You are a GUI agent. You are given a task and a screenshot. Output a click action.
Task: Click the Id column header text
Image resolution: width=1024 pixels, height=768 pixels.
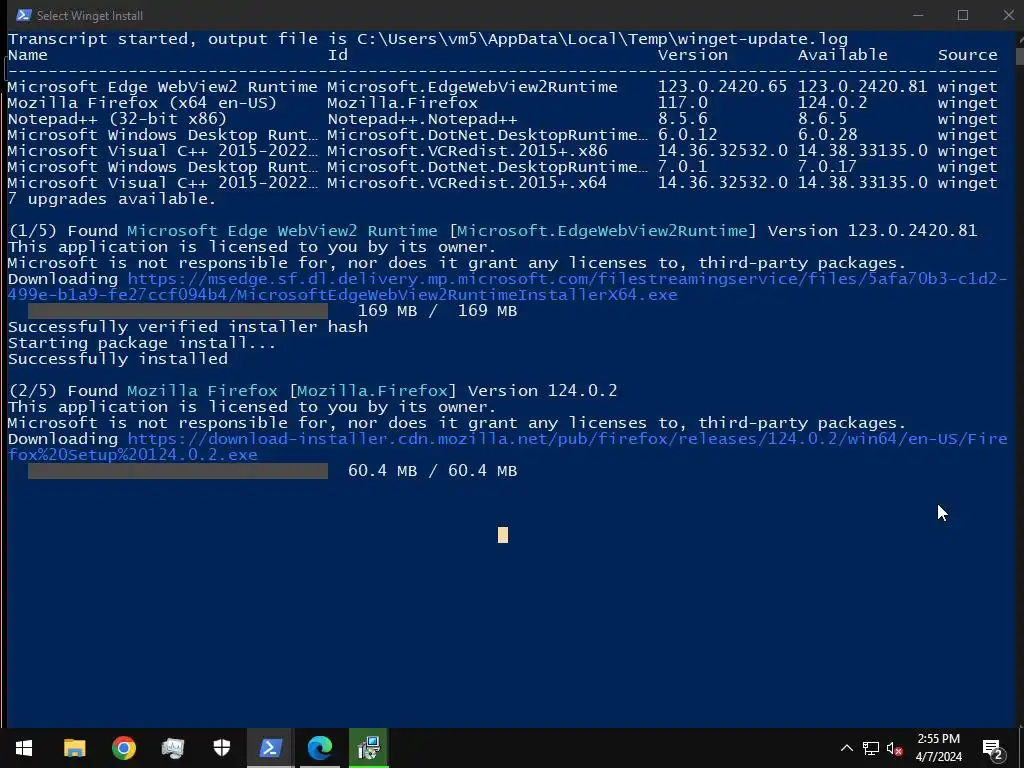338,55
